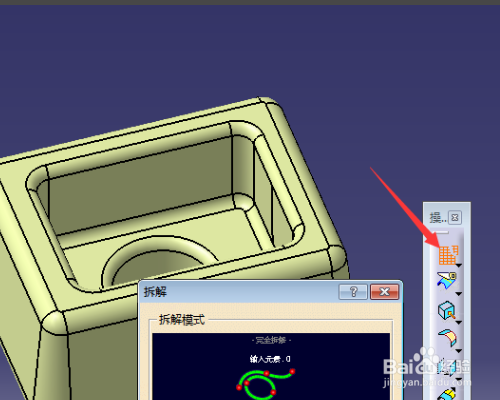The image size is (500, 400).
Task: Click the 输入元素 count text
Action: pyautogui.click(x=270, y=359)
